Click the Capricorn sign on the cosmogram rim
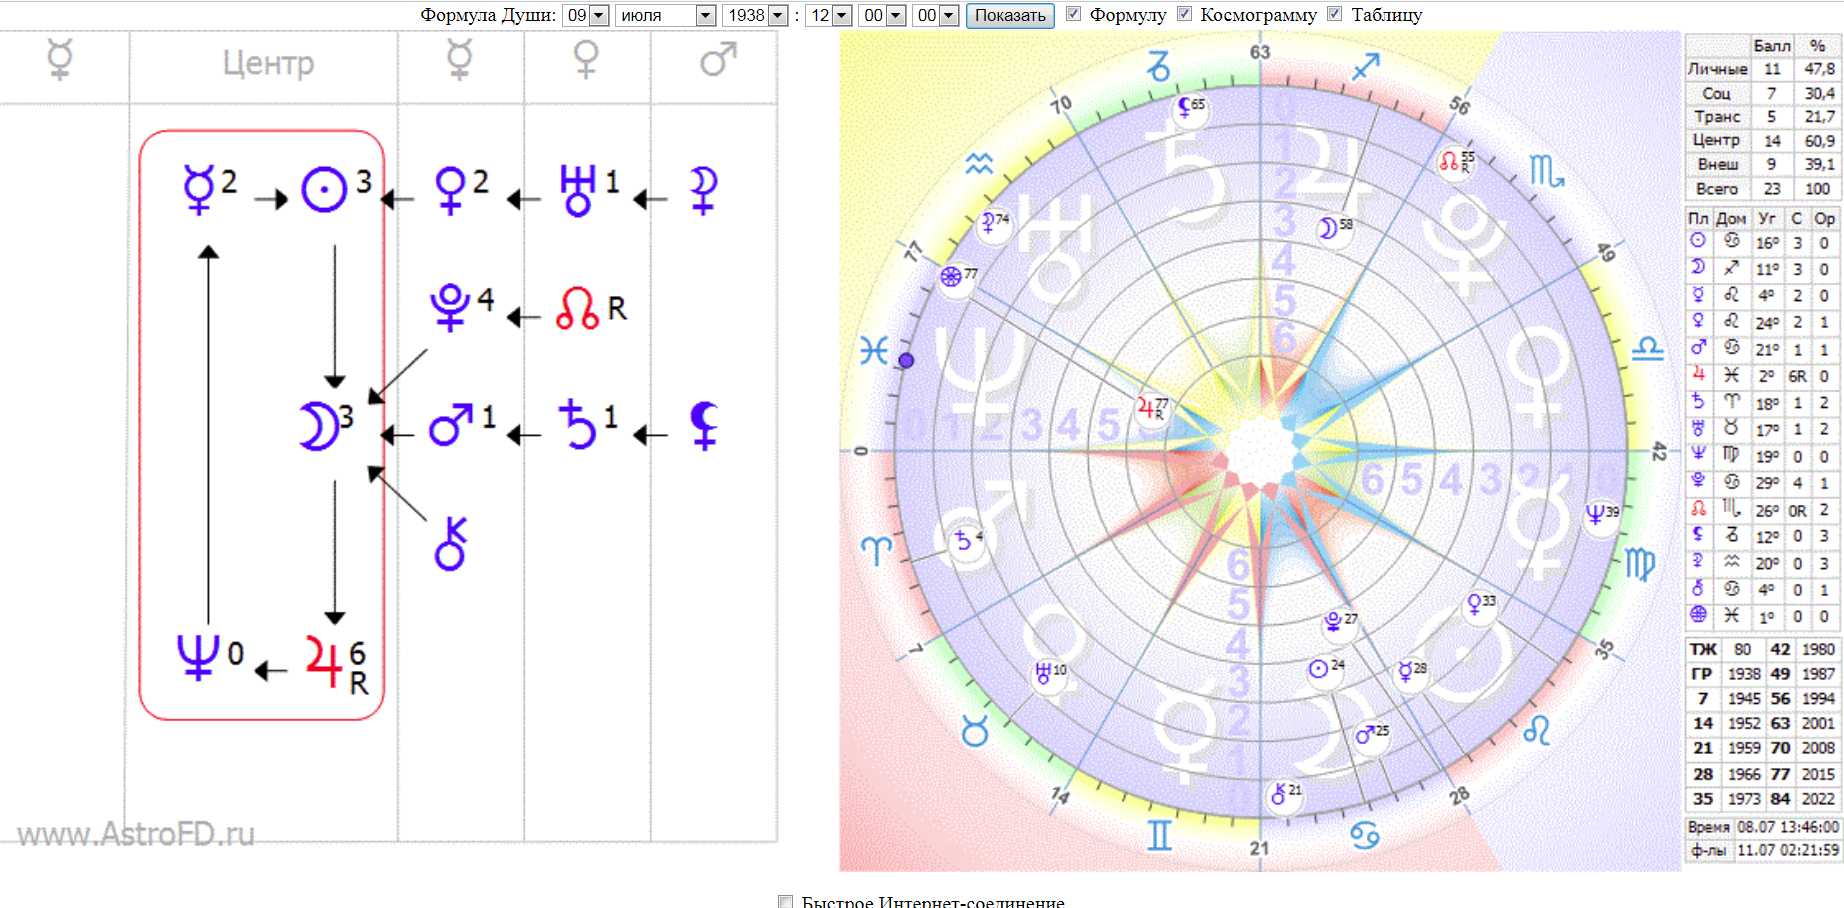Image resolution: width=1844 pixels, height=908 pixels. (1158, 66)
